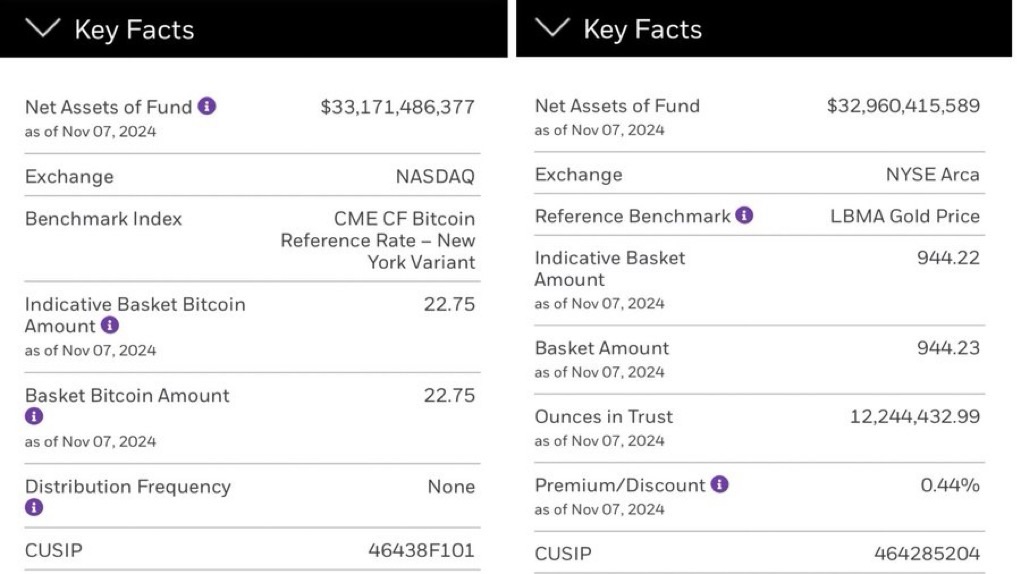Click Indicative Basket Amount value 944.22
The width and height of the screenshot is (1020, 574).
[x=948, y=258]
